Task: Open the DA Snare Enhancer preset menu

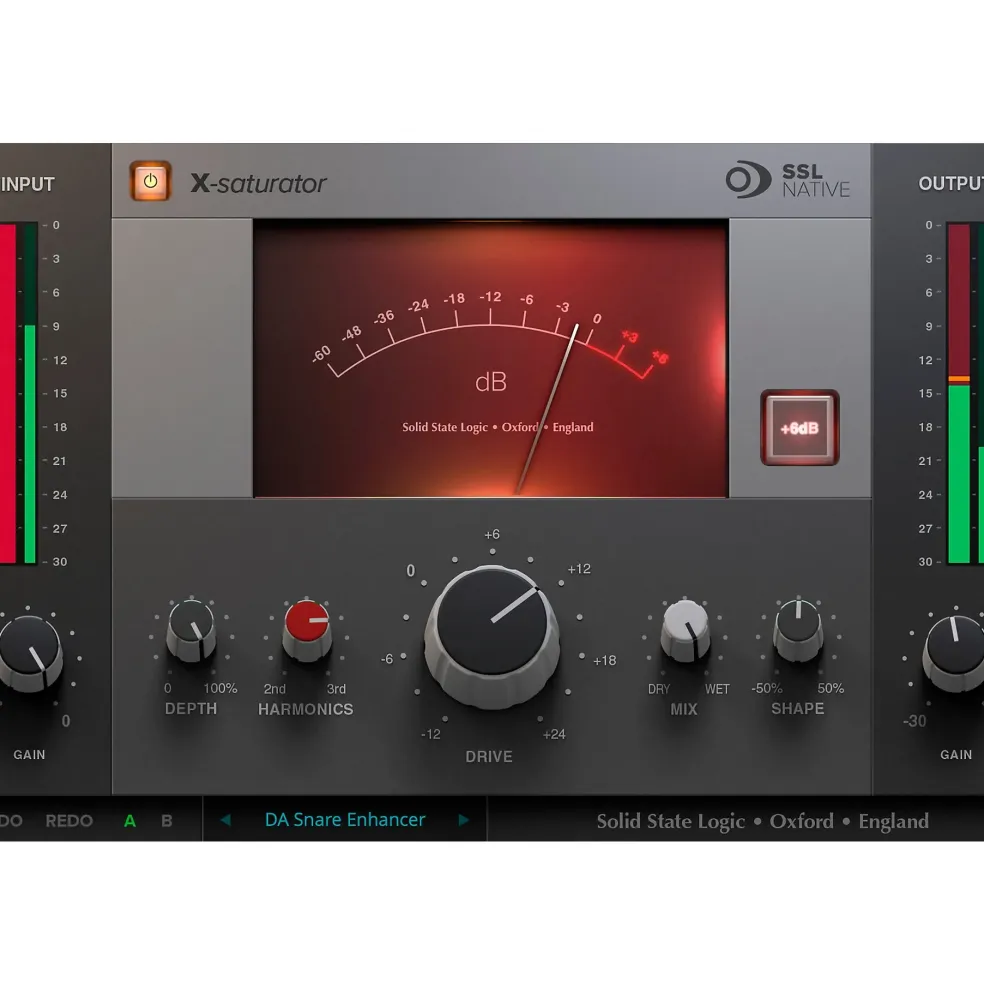Action: click(345, 820)
